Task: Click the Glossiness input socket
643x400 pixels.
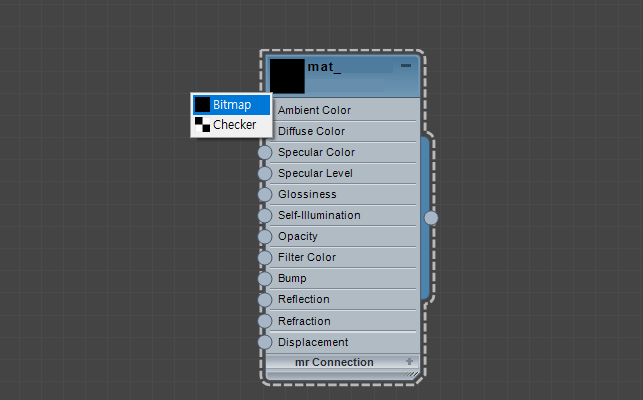Action: [265, 194]
